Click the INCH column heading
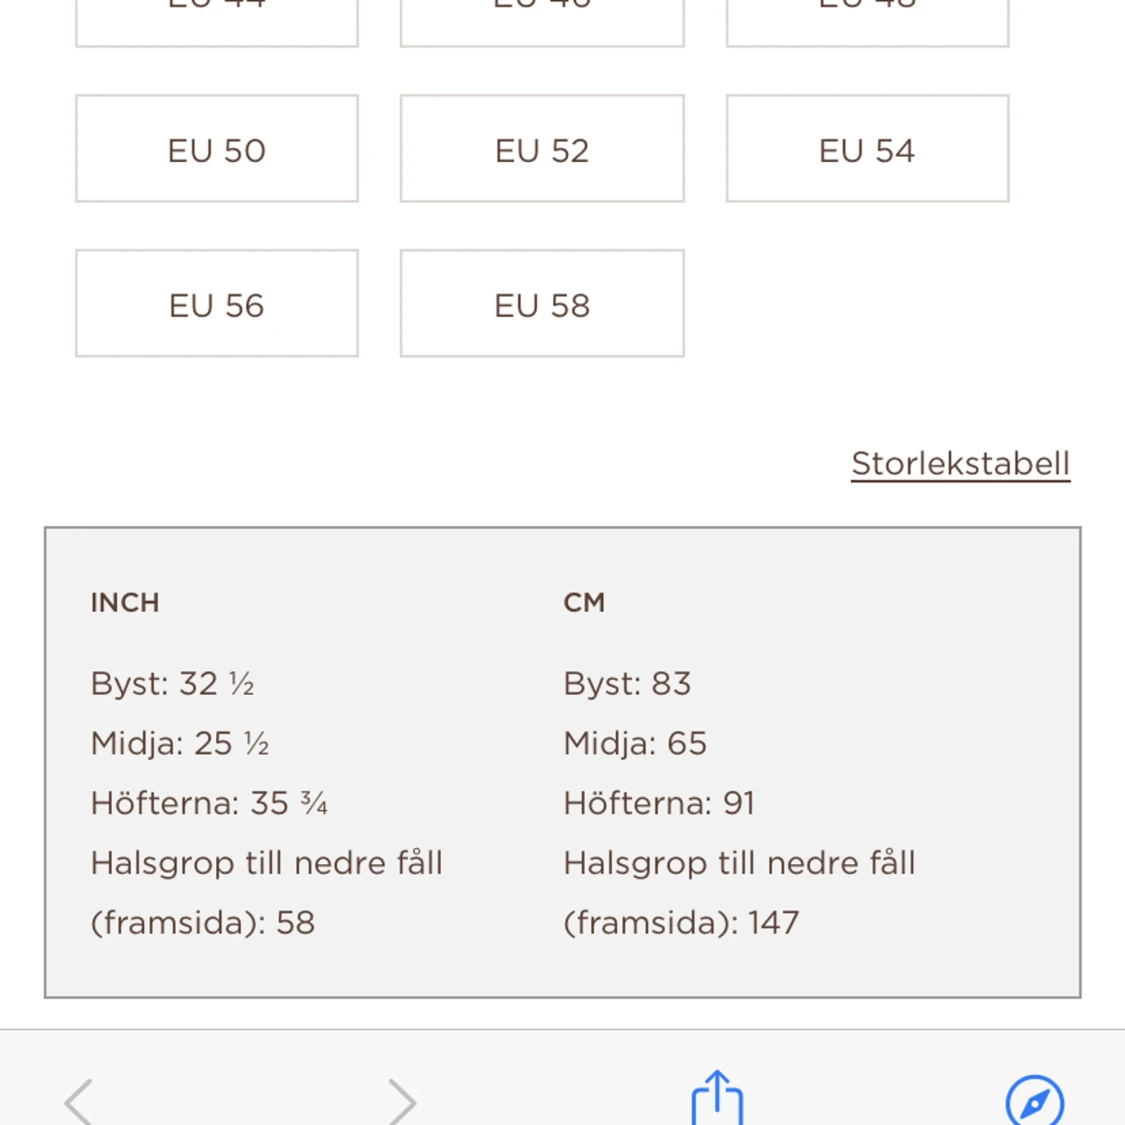The image size is (1125, 1125). pos(125,602)
